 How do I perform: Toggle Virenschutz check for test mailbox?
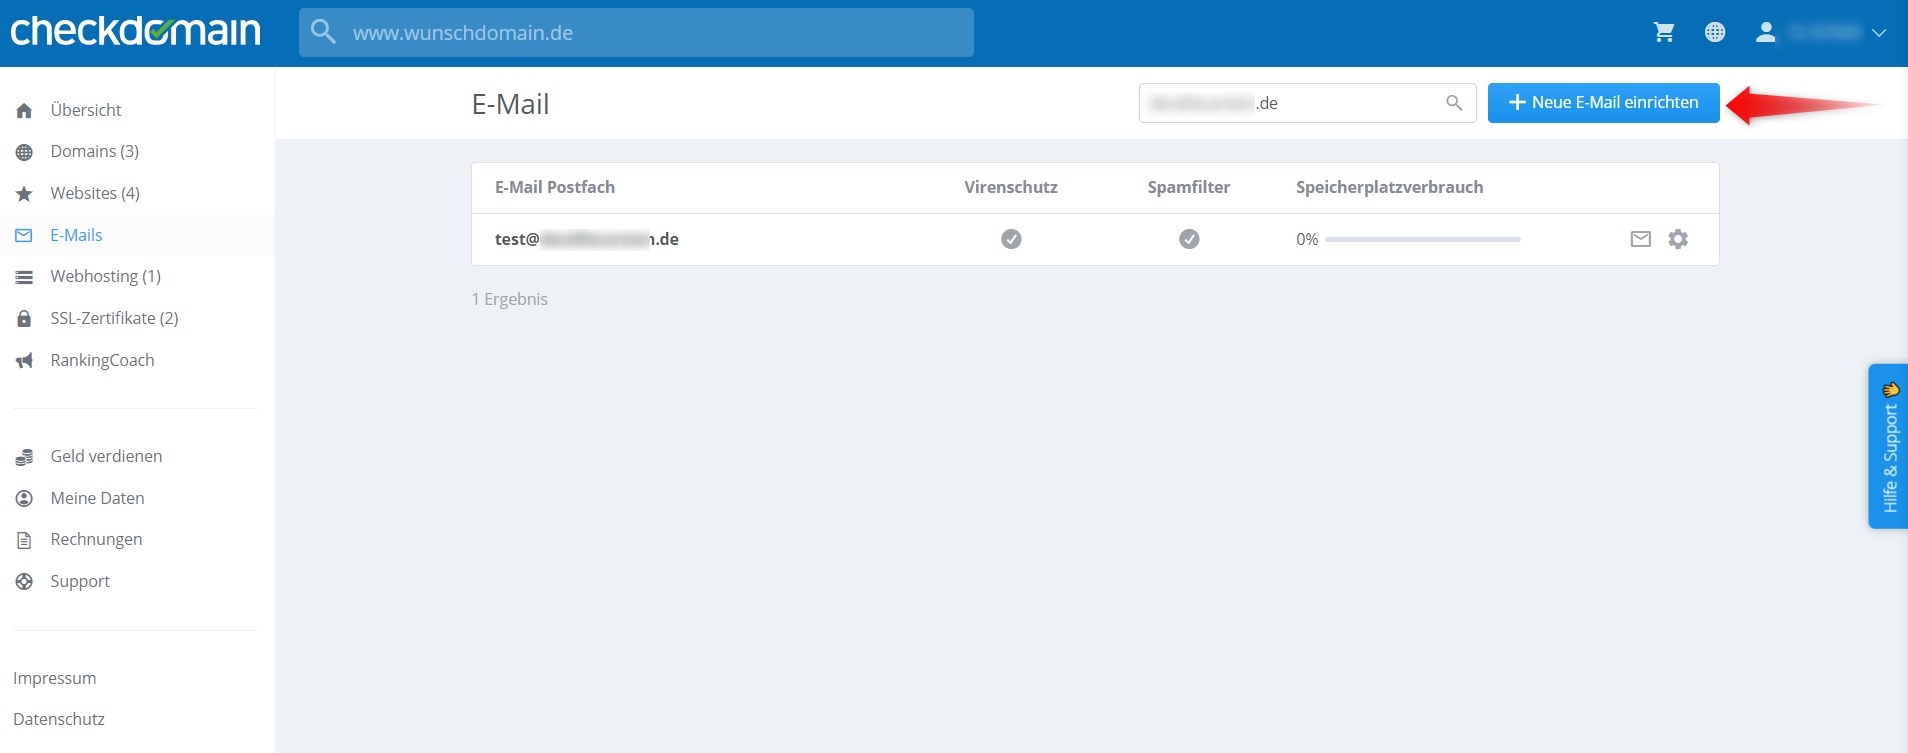point(1011,239)
